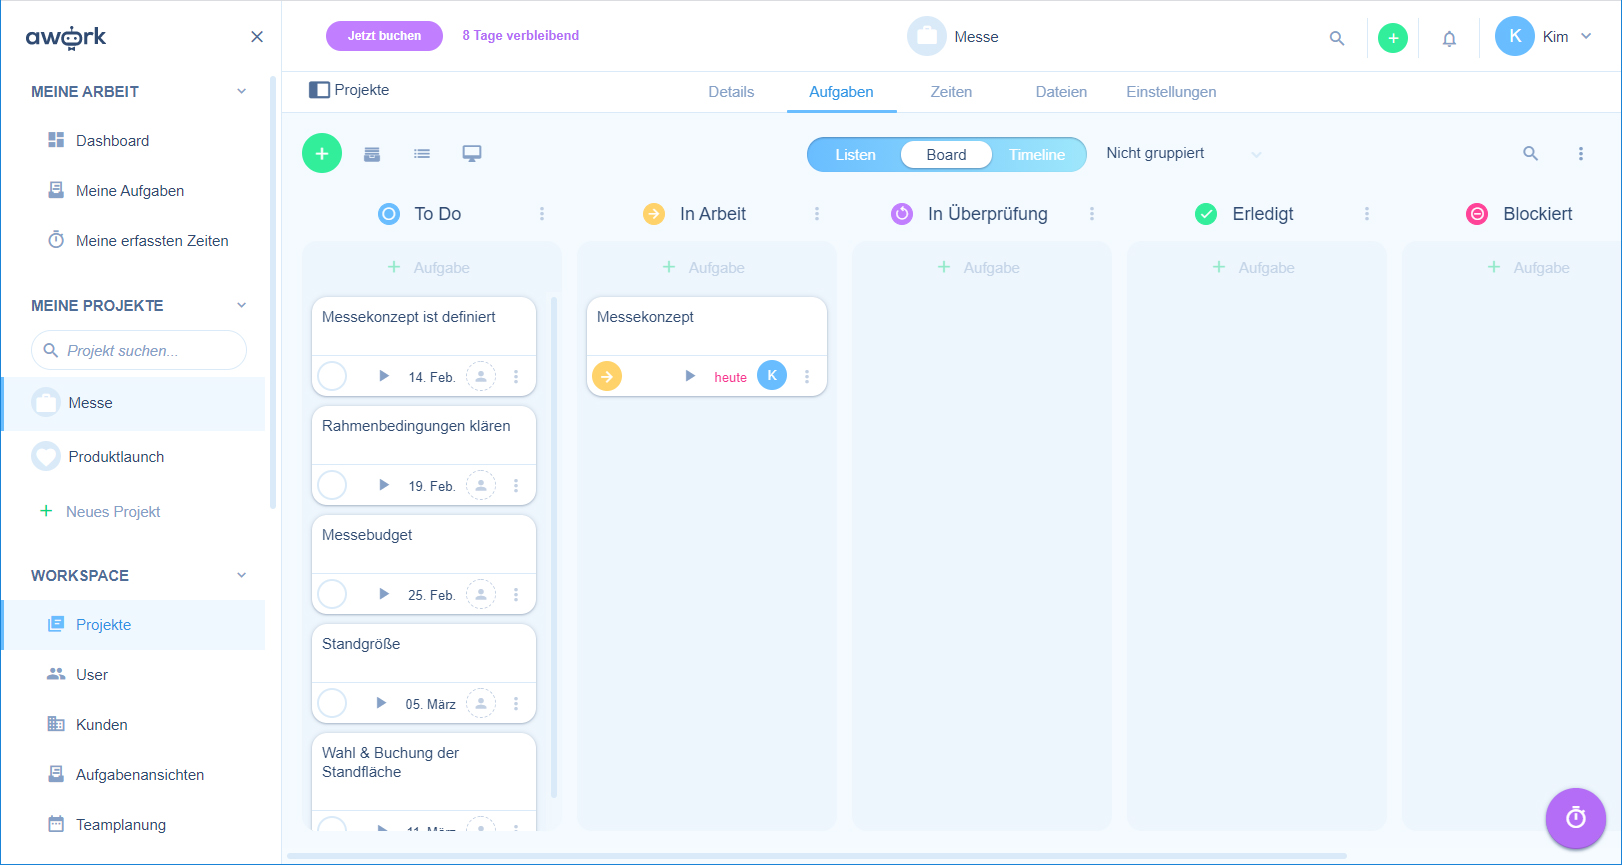The width and height of the screenshot is (1622, 865).
Task: Mark Rahmenbedingungen klären as done
Action: pos(332,485)
